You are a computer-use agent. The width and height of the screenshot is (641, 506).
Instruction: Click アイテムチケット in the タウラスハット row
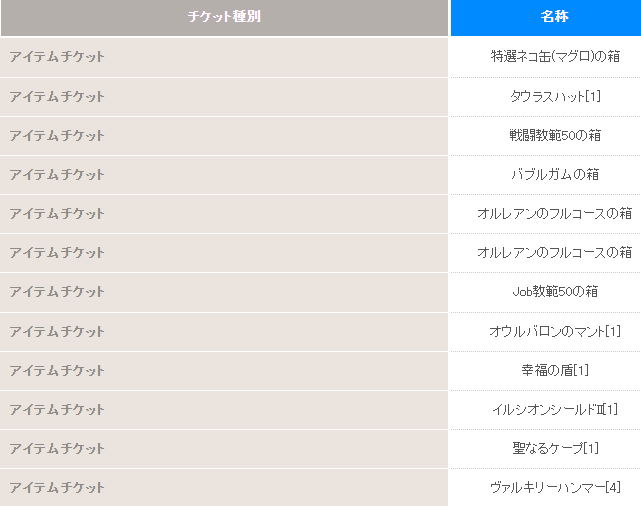[57, 96]
